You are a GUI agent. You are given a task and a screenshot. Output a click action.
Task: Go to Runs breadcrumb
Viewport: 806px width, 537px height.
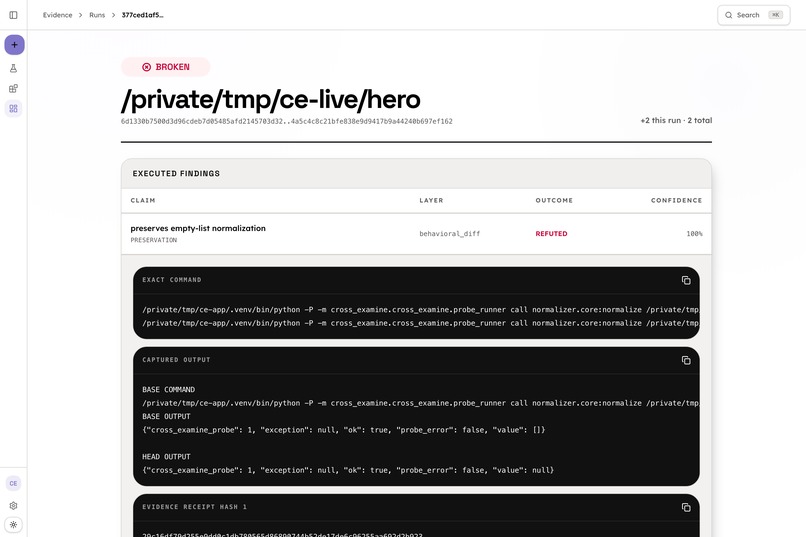click(97, 15)
